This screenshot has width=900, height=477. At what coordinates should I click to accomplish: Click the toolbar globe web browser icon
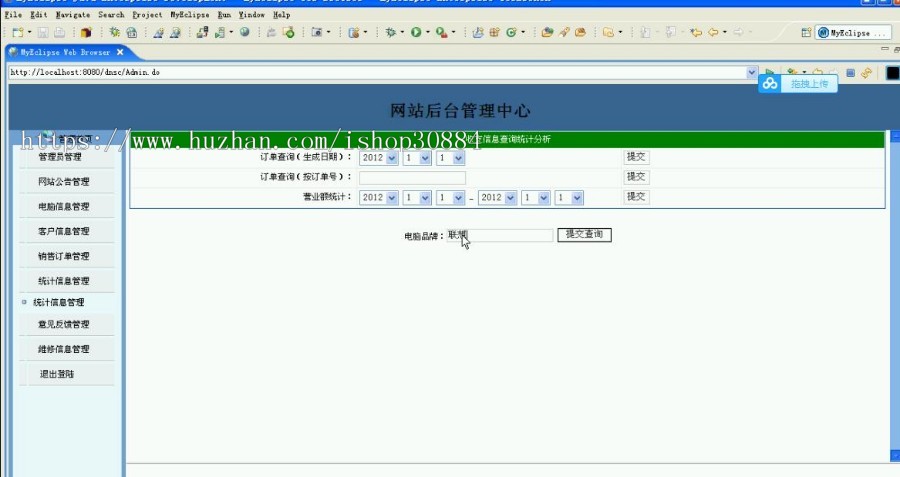click(245, 32)
